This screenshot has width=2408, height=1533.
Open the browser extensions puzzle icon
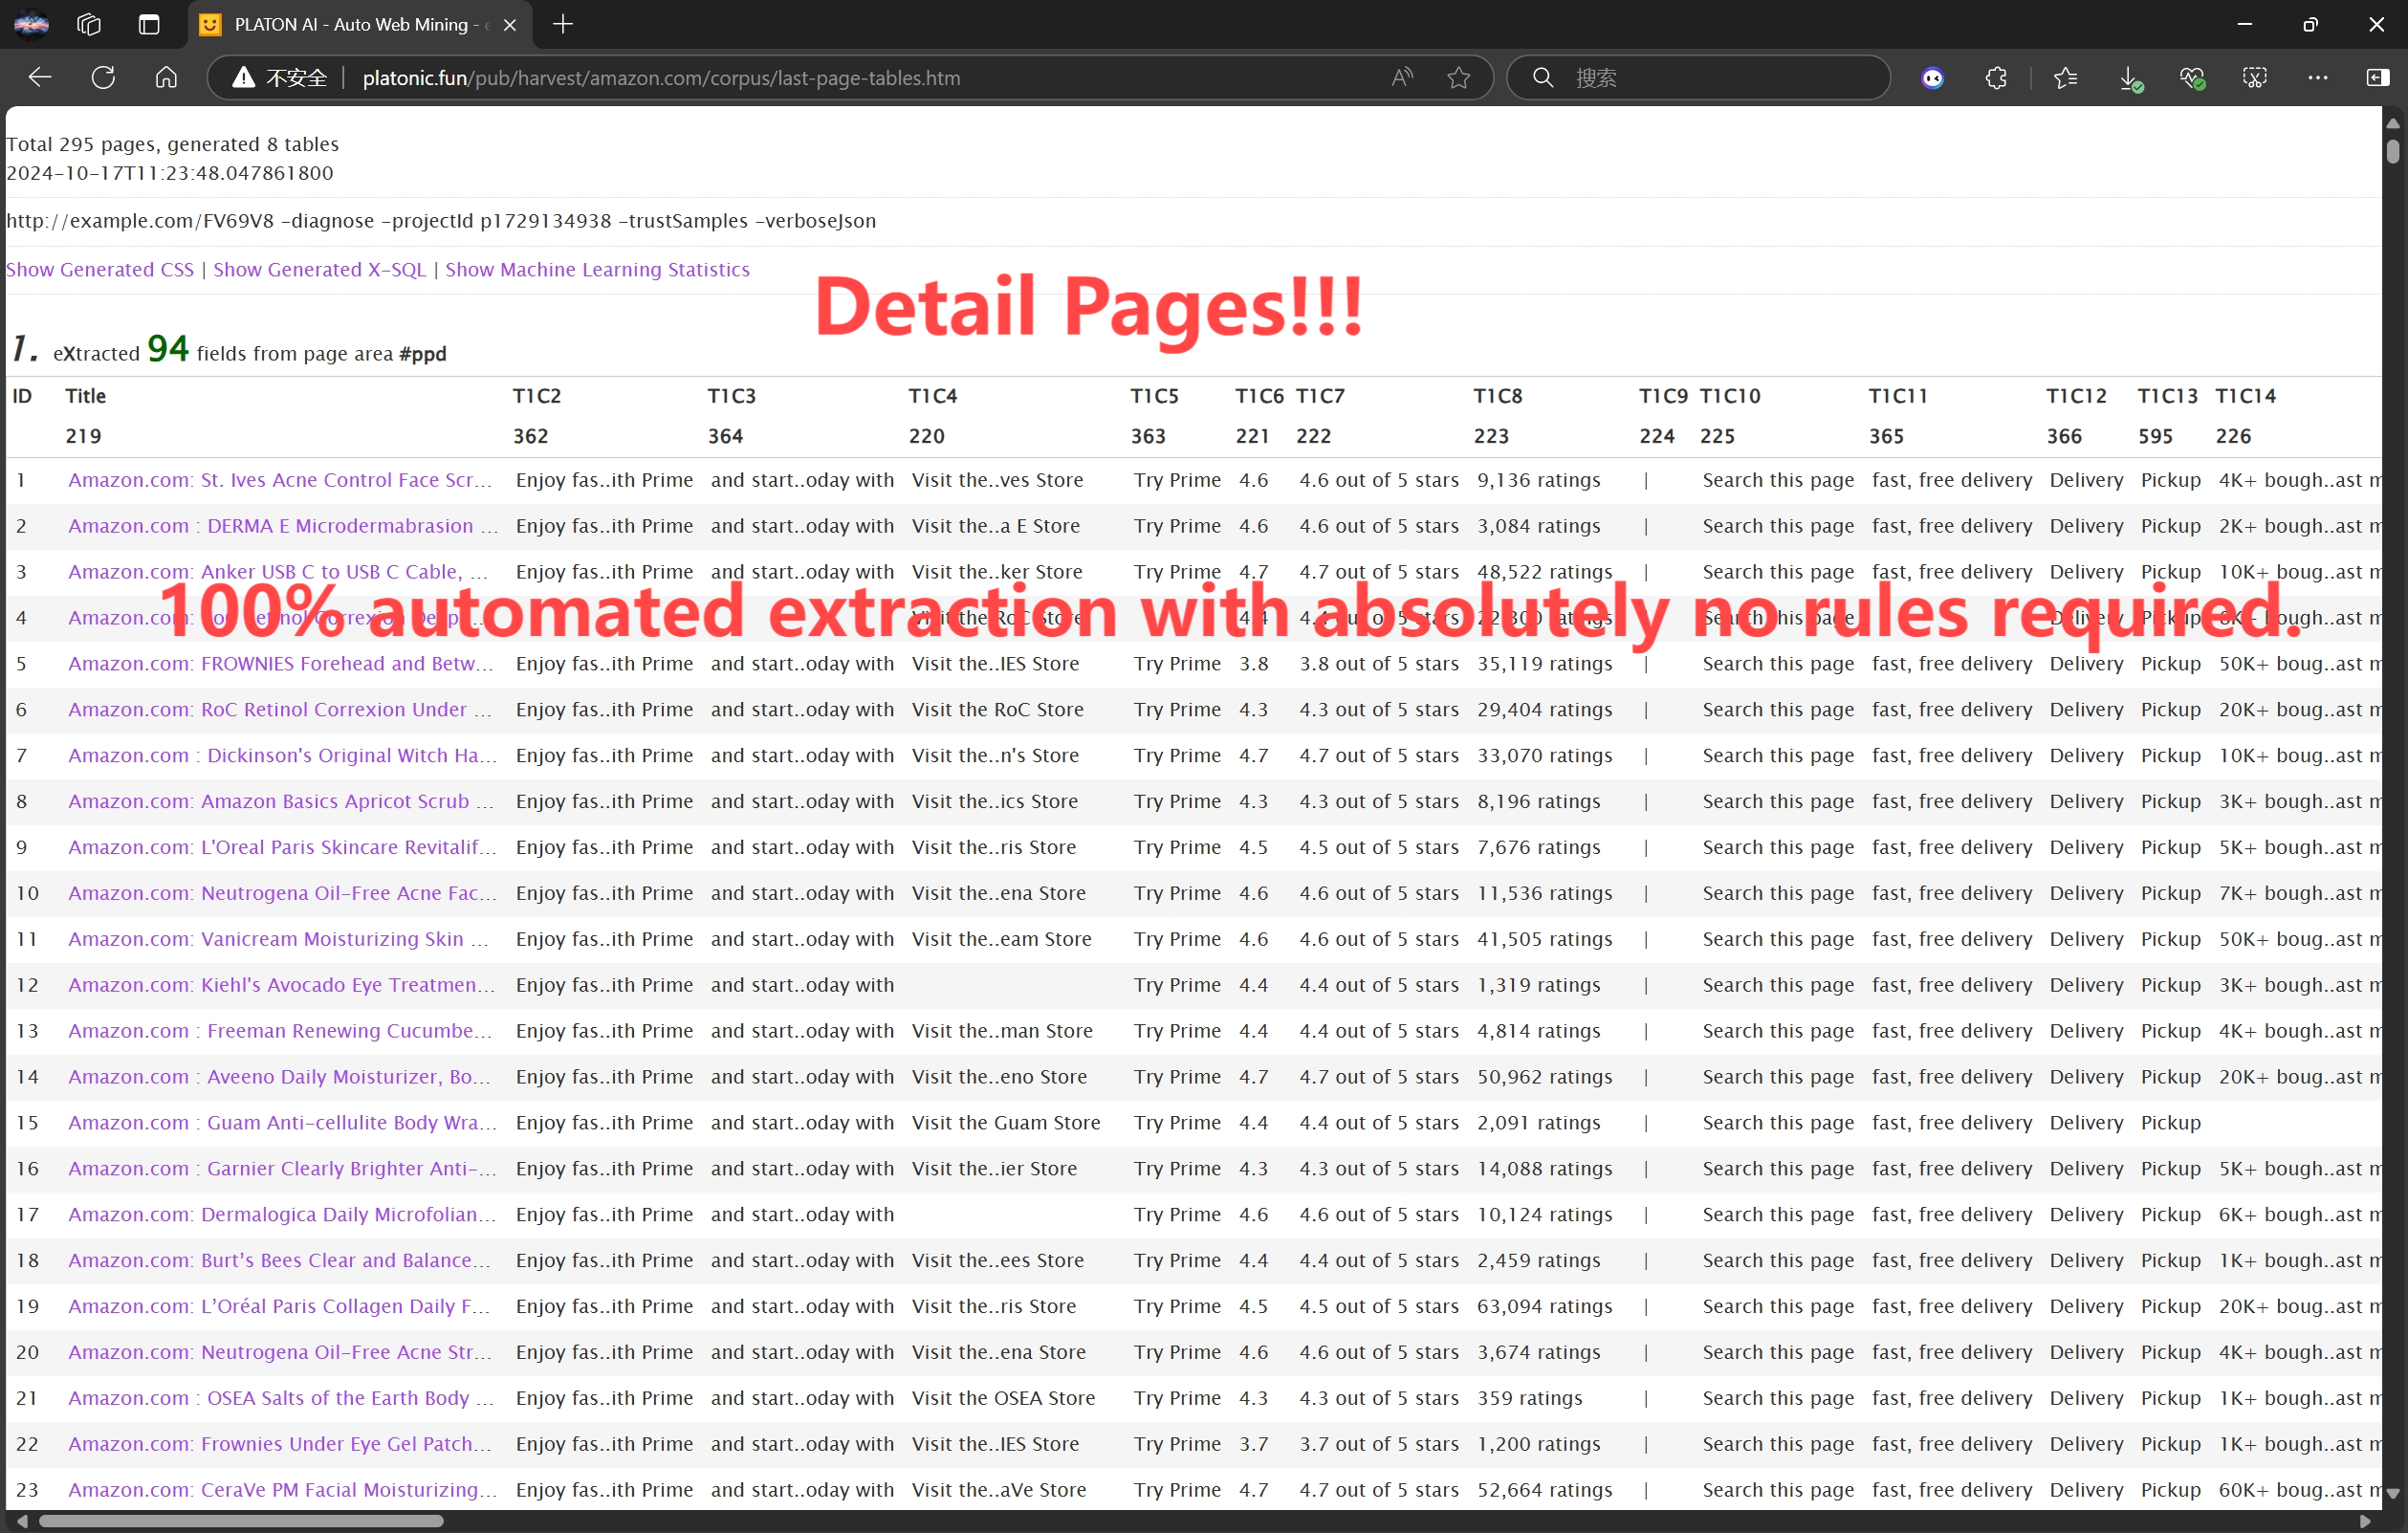click(1996, 77)
